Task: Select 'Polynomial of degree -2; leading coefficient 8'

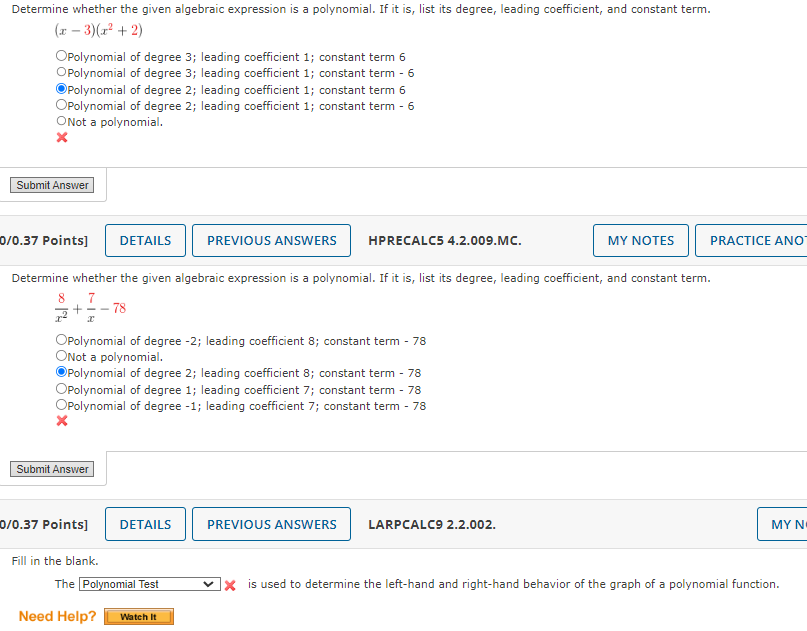Action: coord(59,340)
